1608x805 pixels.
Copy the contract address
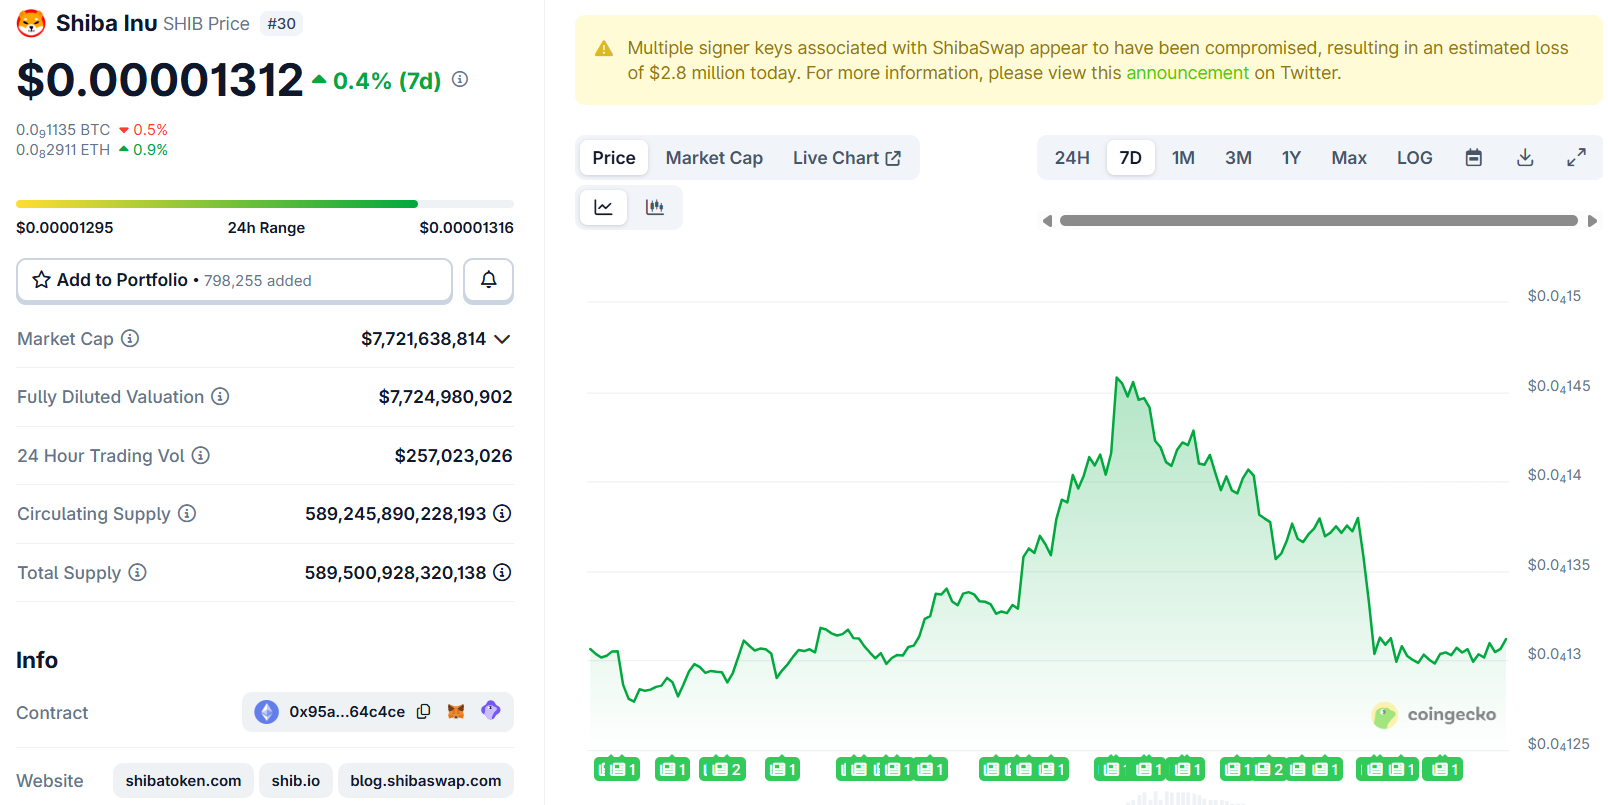[x=423, y=711]
